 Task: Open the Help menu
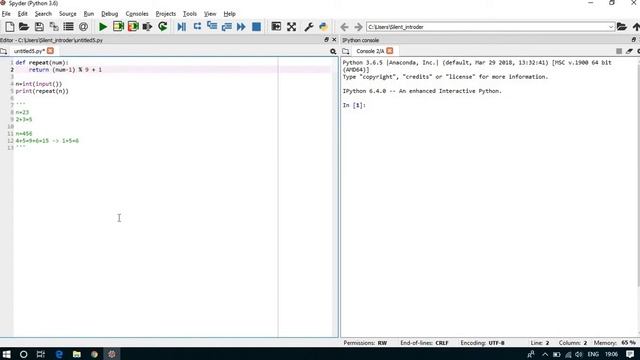[x=229, y=14]
